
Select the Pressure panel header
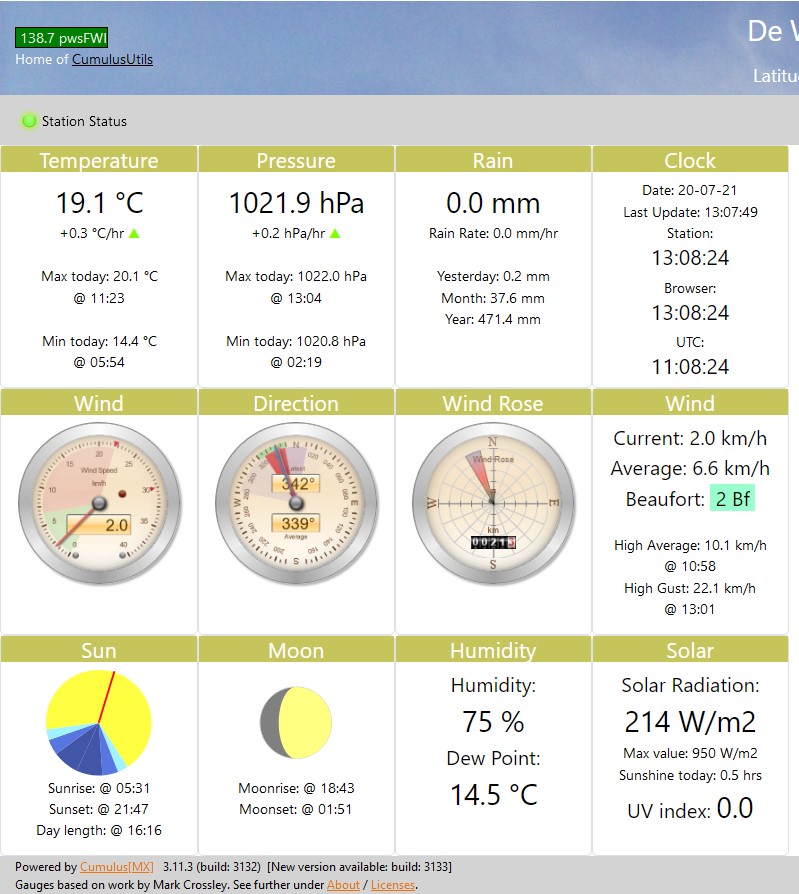click(x=296, y=160)
